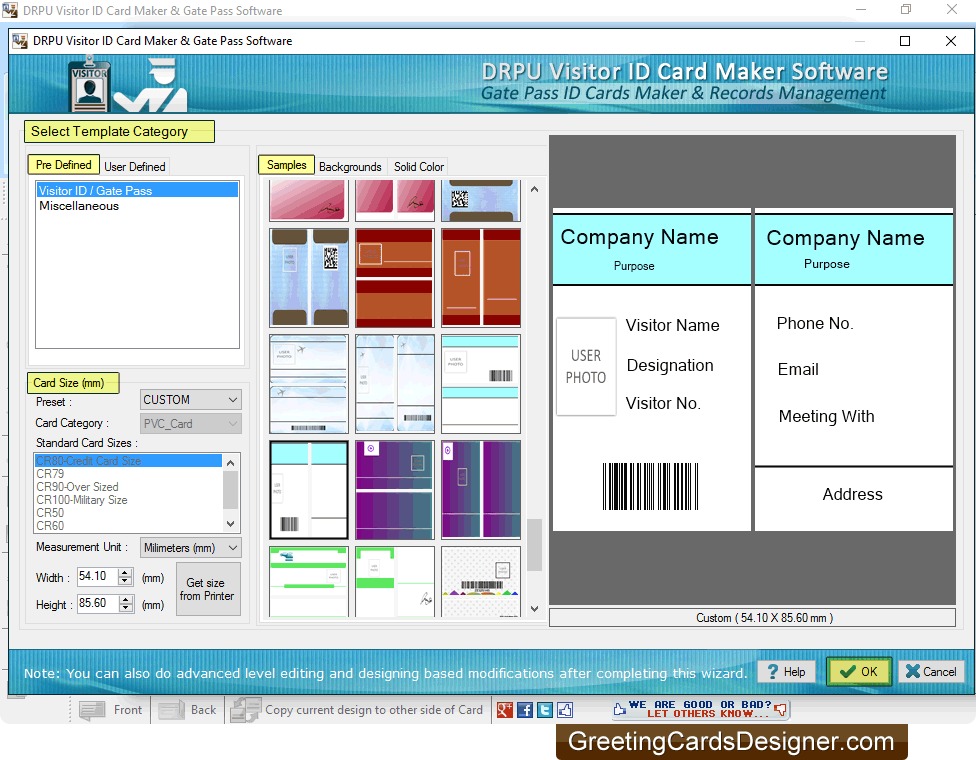Increase Height using spinner up arrow
Image resolution: width=976 pixels, height=760 pixels.
pos(126,599)
